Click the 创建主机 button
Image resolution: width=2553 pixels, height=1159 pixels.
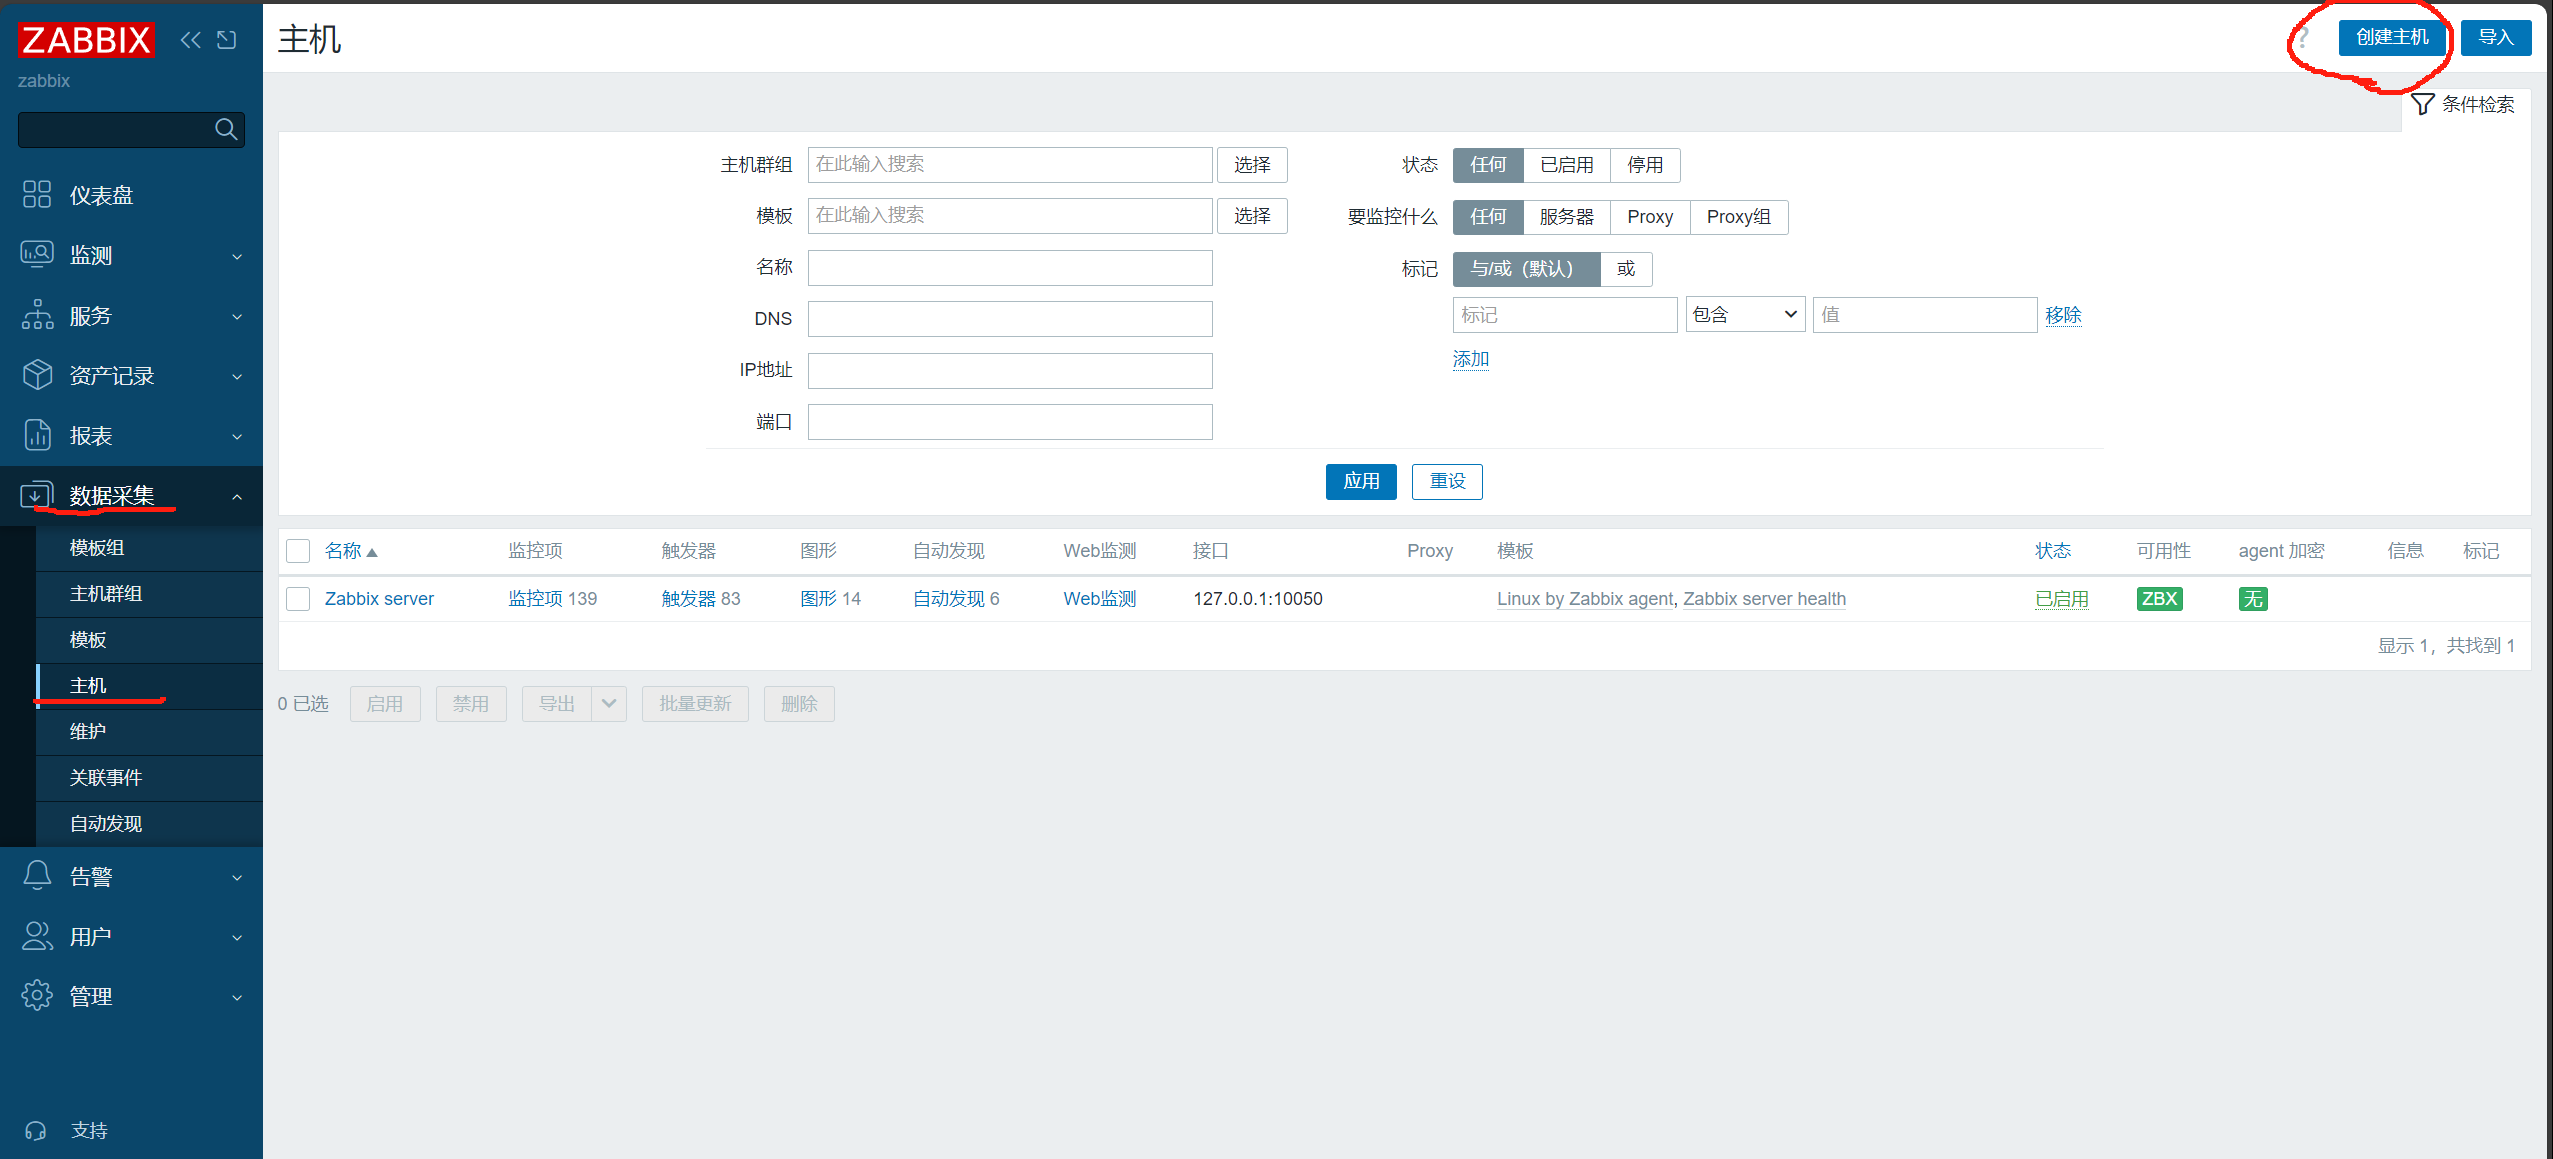pyautogui.click(x=2391, y=38)
